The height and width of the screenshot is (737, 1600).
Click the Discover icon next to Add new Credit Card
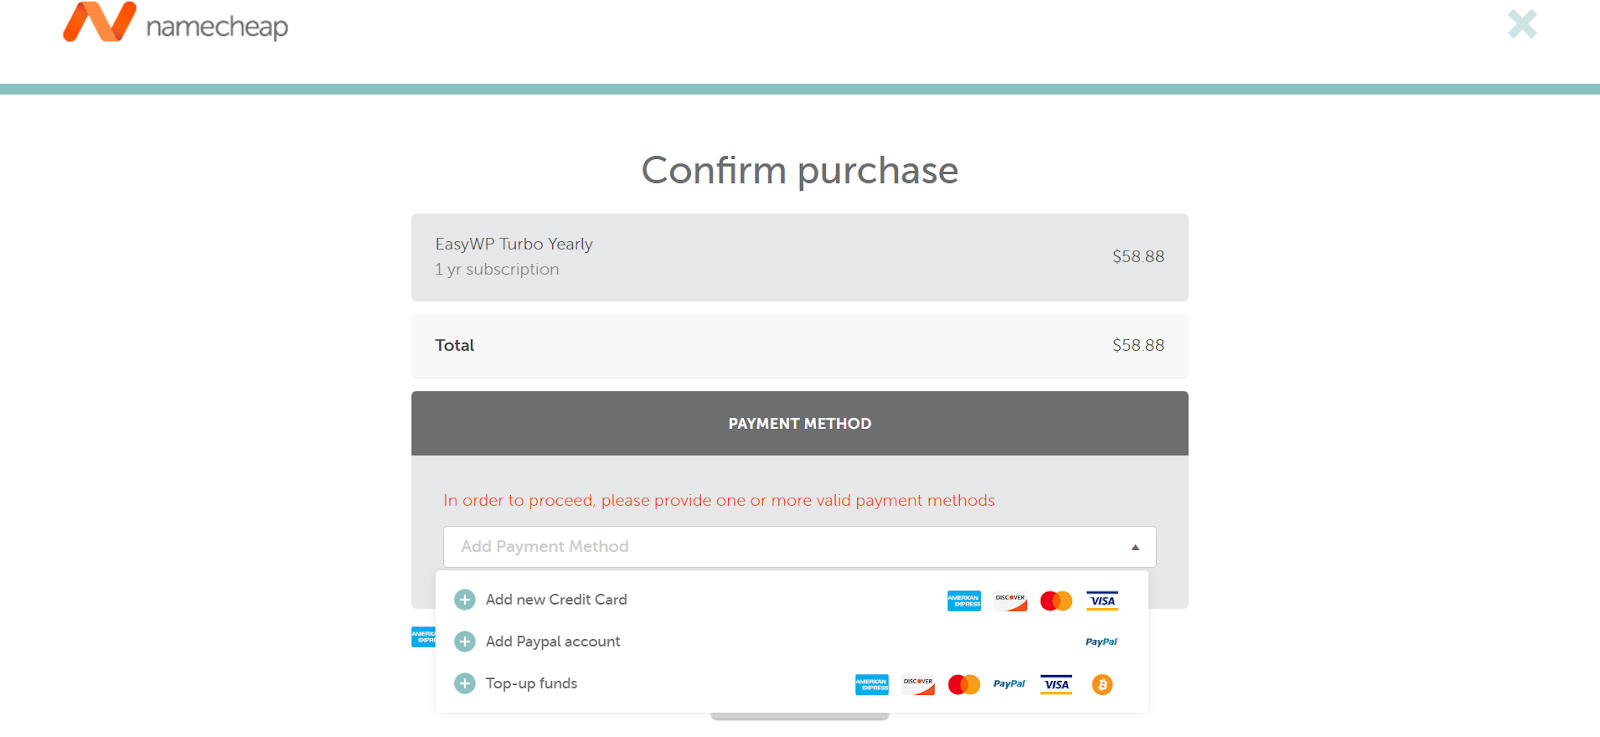tap(1010, 600)
